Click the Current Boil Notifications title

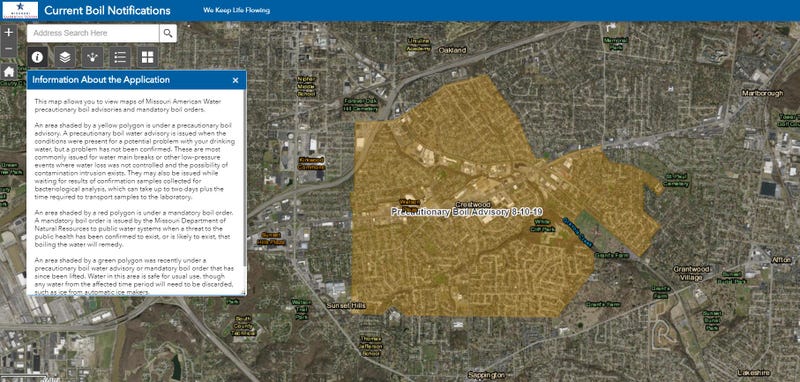coord(107,10)
